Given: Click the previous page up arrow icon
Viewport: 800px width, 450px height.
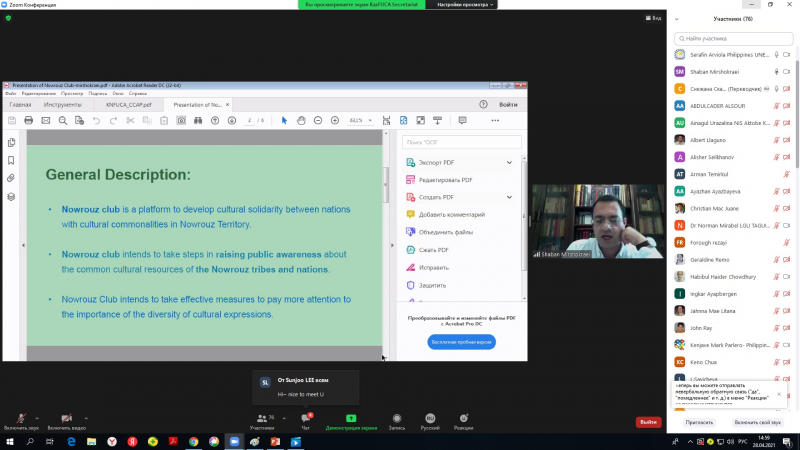Looking at the screenshot, I should pos(215,120).
